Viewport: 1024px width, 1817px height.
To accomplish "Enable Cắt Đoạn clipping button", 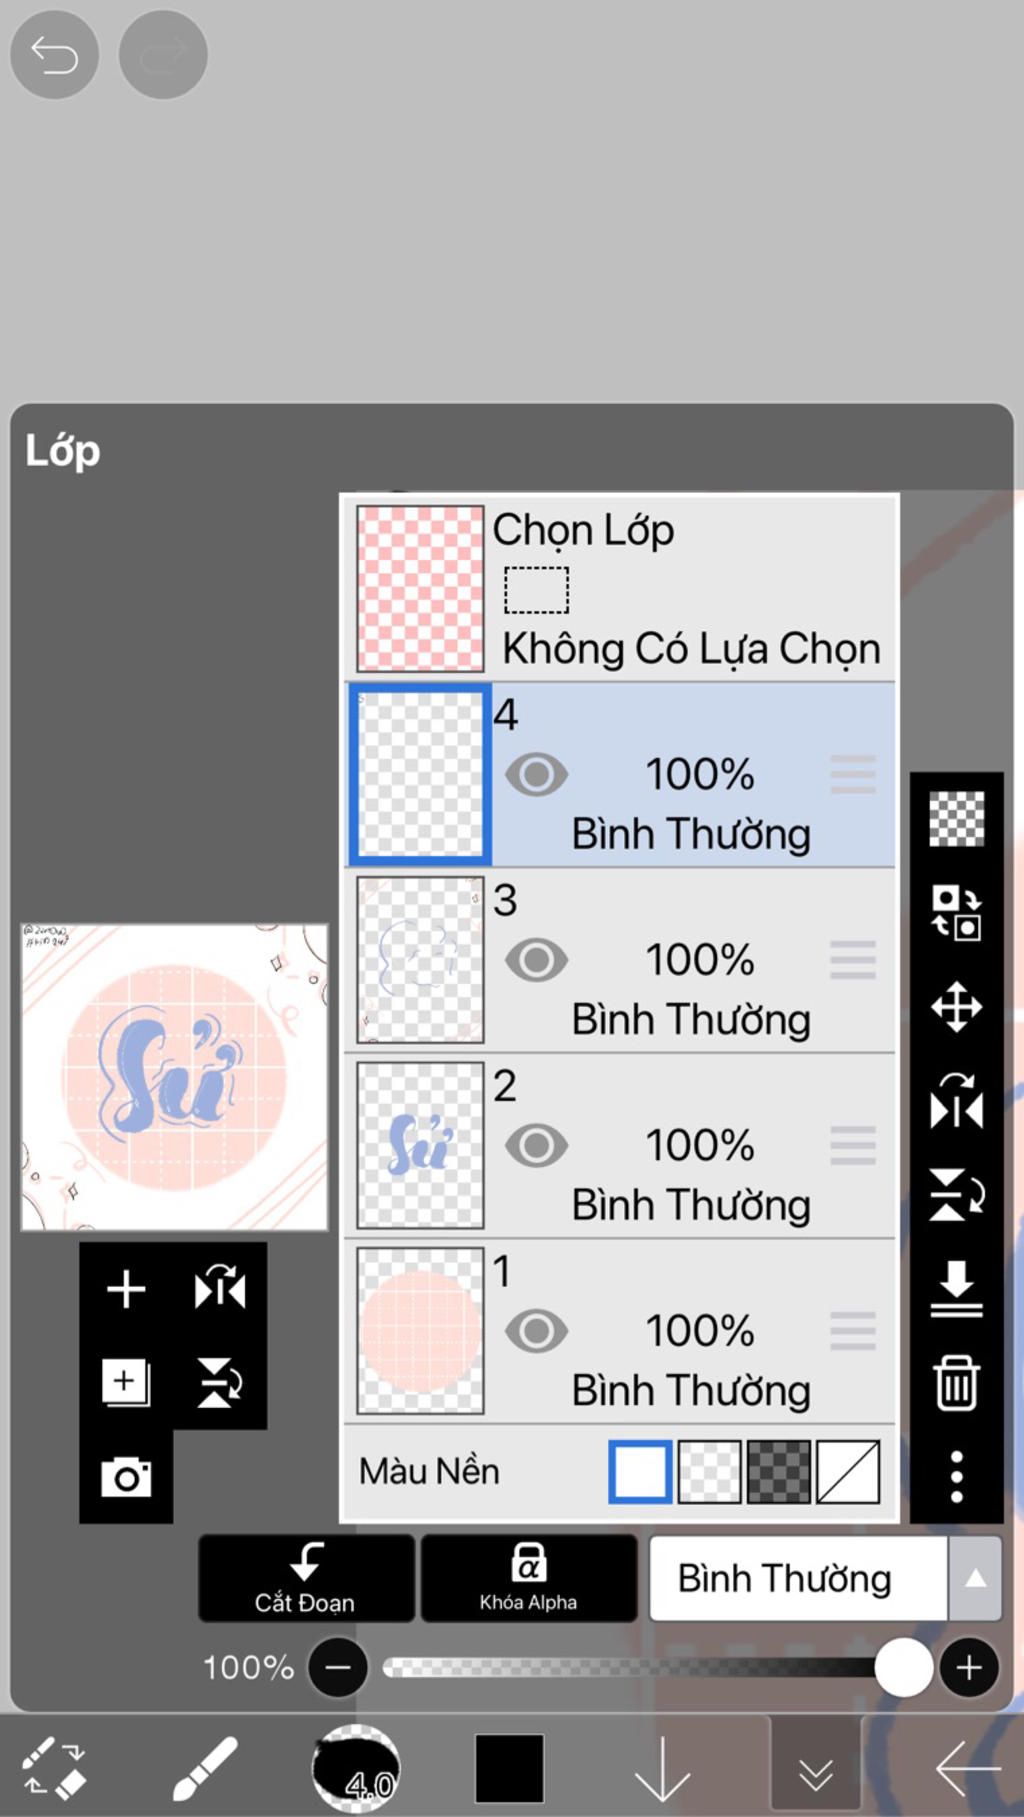I will click(306, 1578).
